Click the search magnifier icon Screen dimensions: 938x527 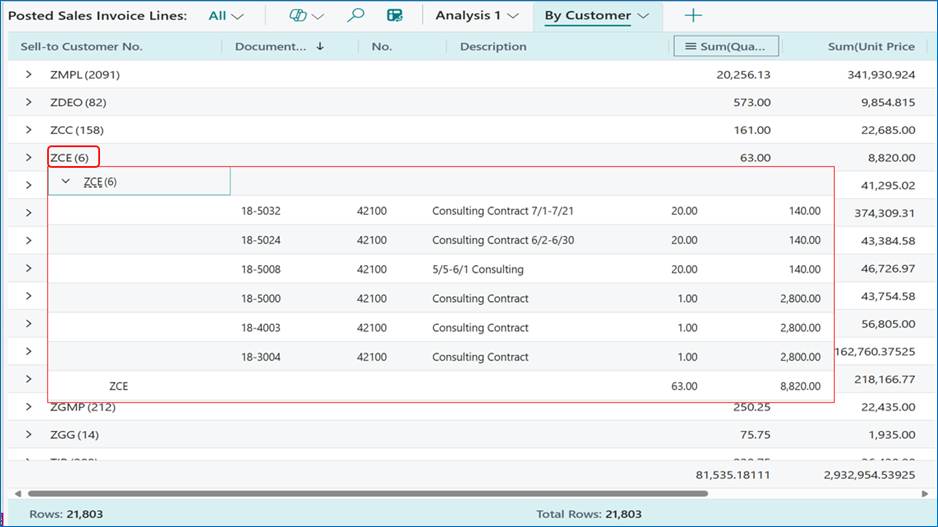click(x=355, y=16)
